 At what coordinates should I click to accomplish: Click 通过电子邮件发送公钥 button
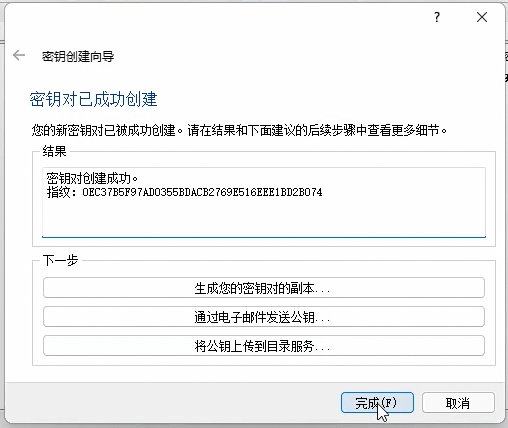tap(264, 317)
